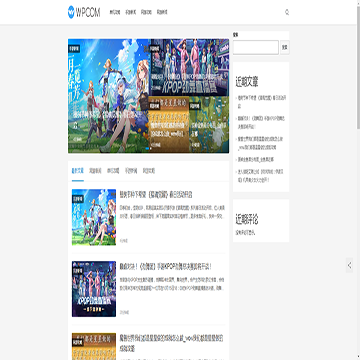360x360 pixels.
Task: Open the first link under 近期文章
Action: (262, 102)
